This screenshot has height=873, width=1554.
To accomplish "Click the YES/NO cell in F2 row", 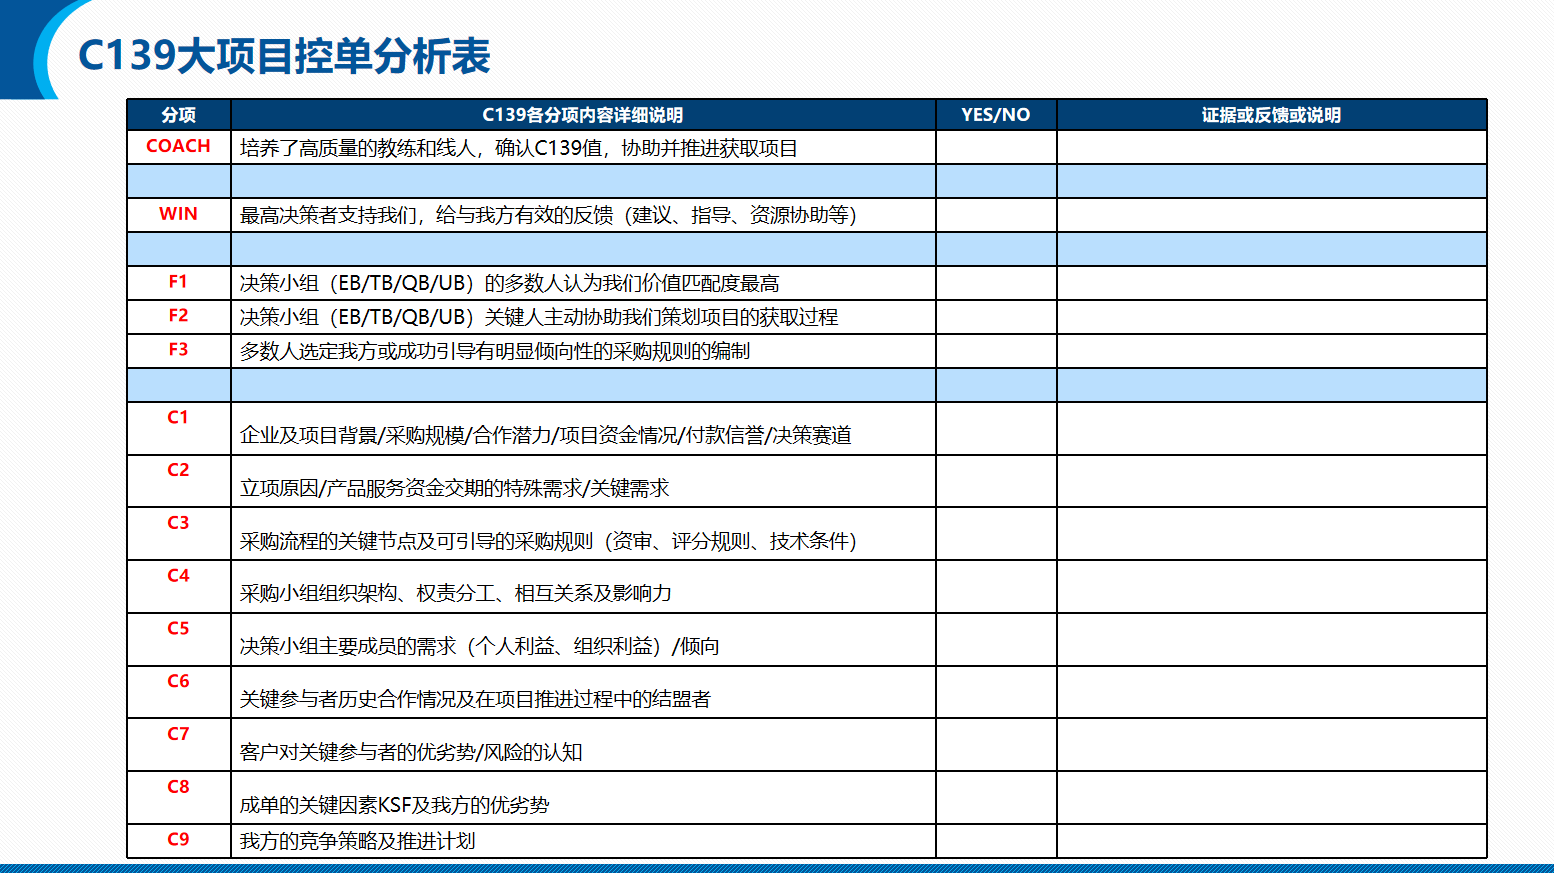I will [996, 317].
